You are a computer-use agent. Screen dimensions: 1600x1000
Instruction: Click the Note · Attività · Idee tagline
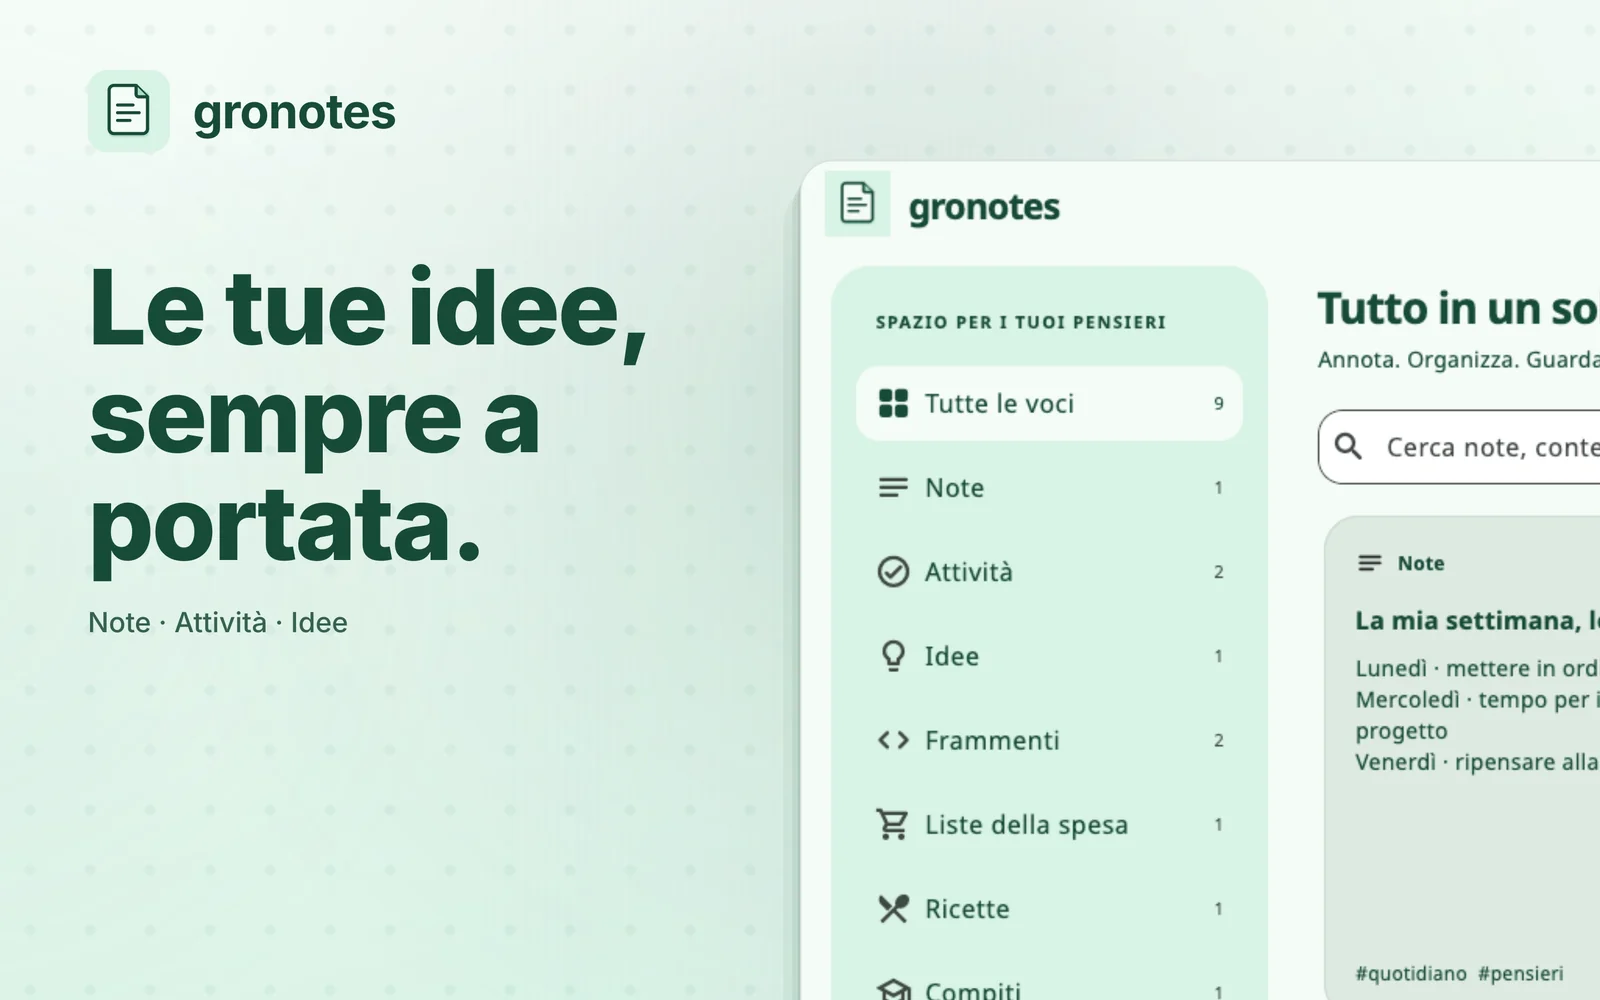[218, 622]
